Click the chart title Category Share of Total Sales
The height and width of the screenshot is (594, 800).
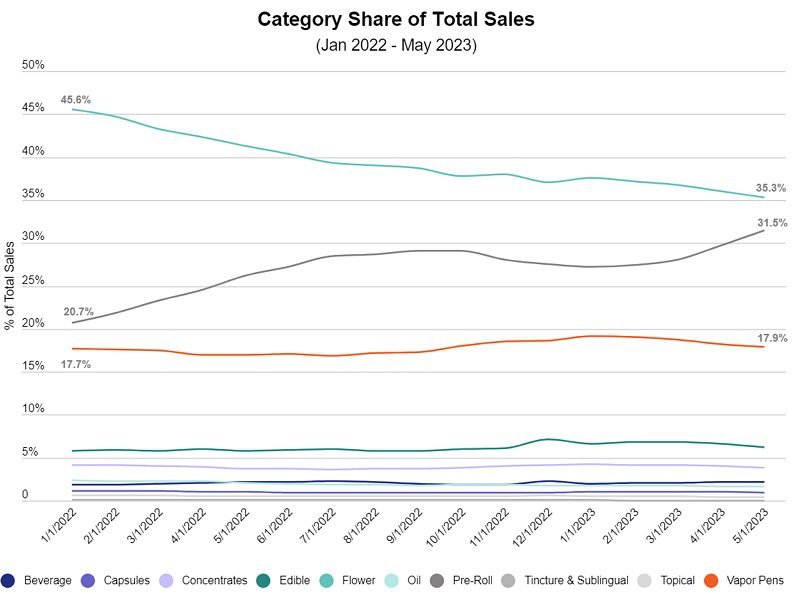(396, 19)
